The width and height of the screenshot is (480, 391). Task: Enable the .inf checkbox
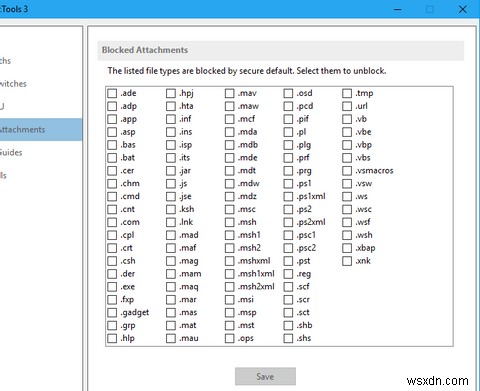click(171, 119)
